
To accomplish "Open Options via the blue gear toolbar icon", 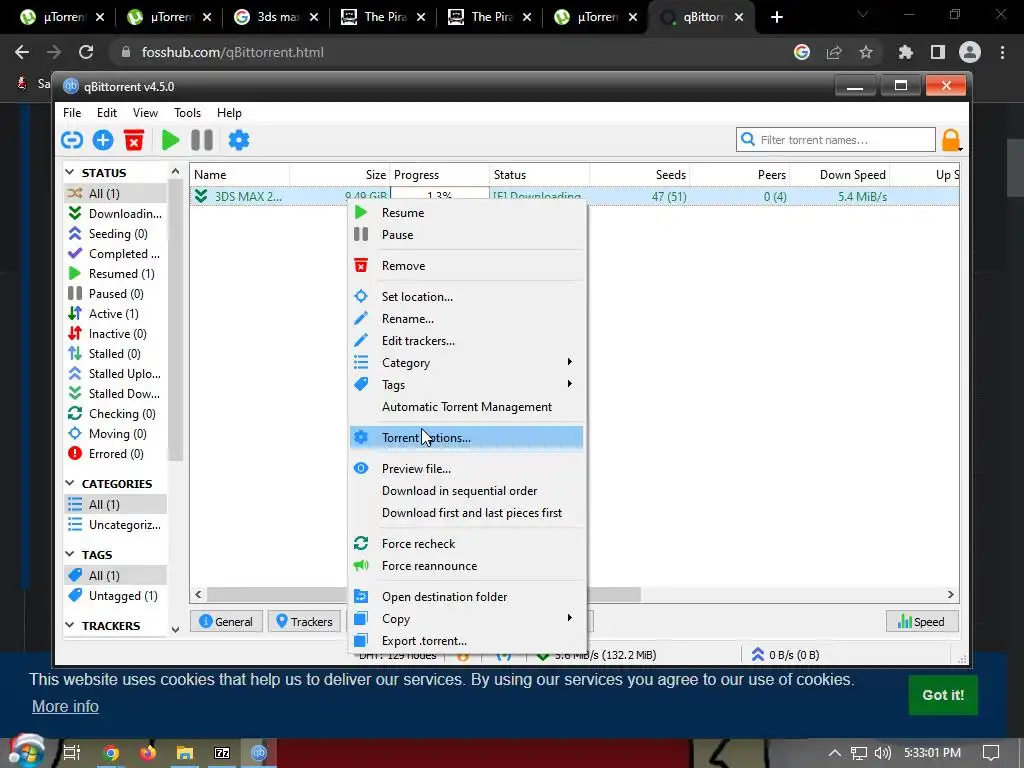I will tap(239, 140).
